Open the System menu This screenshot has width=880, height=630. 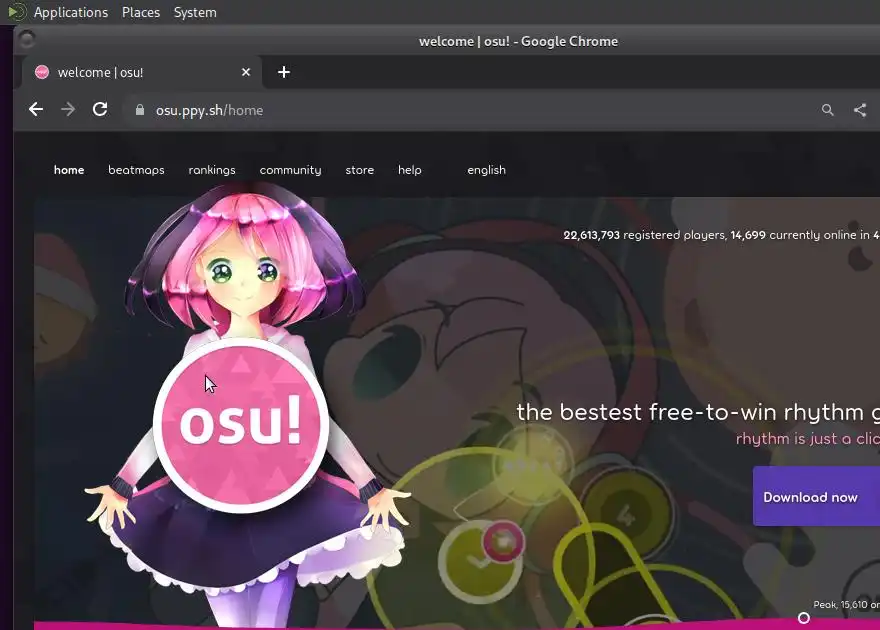(195, 12)
